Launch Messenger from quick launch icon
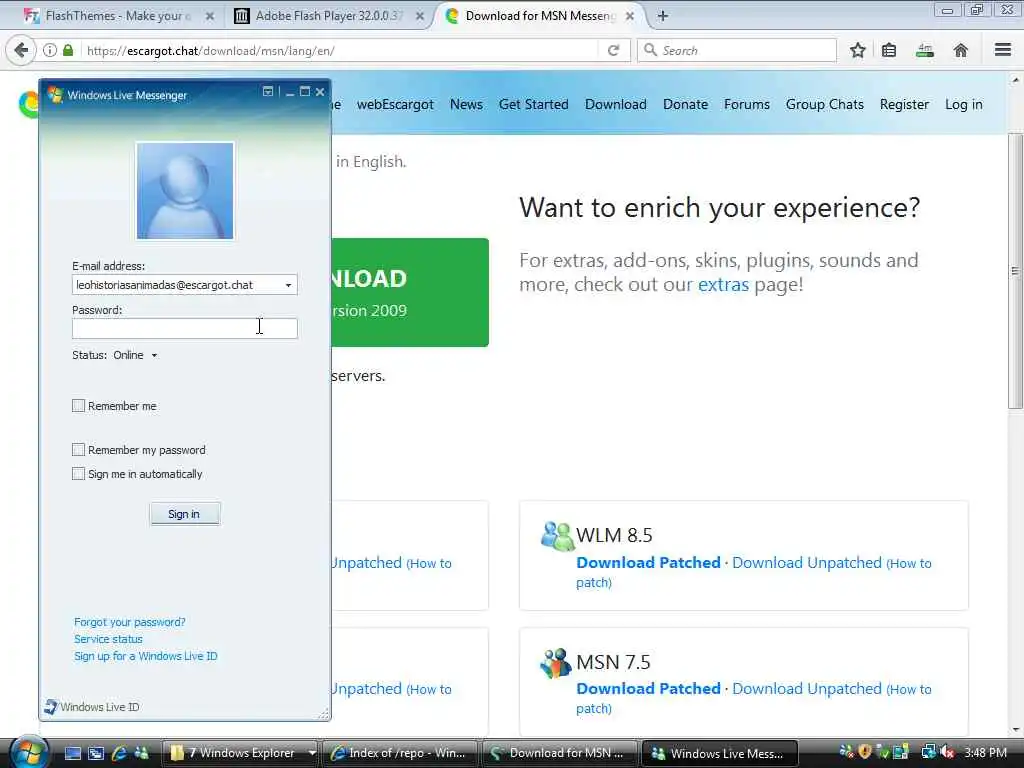1024x768 pixels. pyautogui.click(x=141, y=753)
